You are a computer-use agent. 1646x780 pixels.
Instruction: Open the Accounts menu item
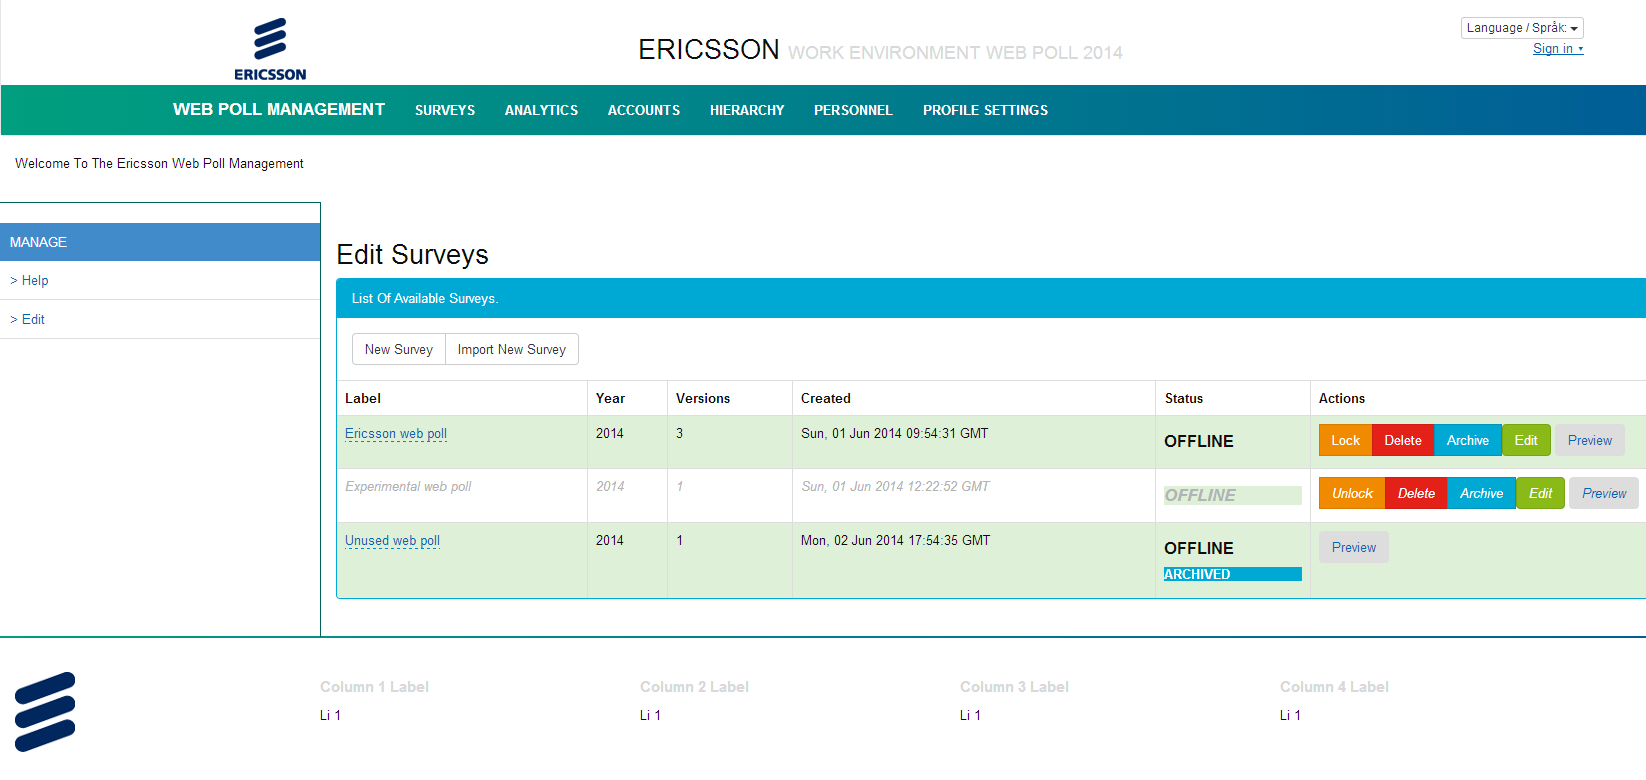click(644, 110)
